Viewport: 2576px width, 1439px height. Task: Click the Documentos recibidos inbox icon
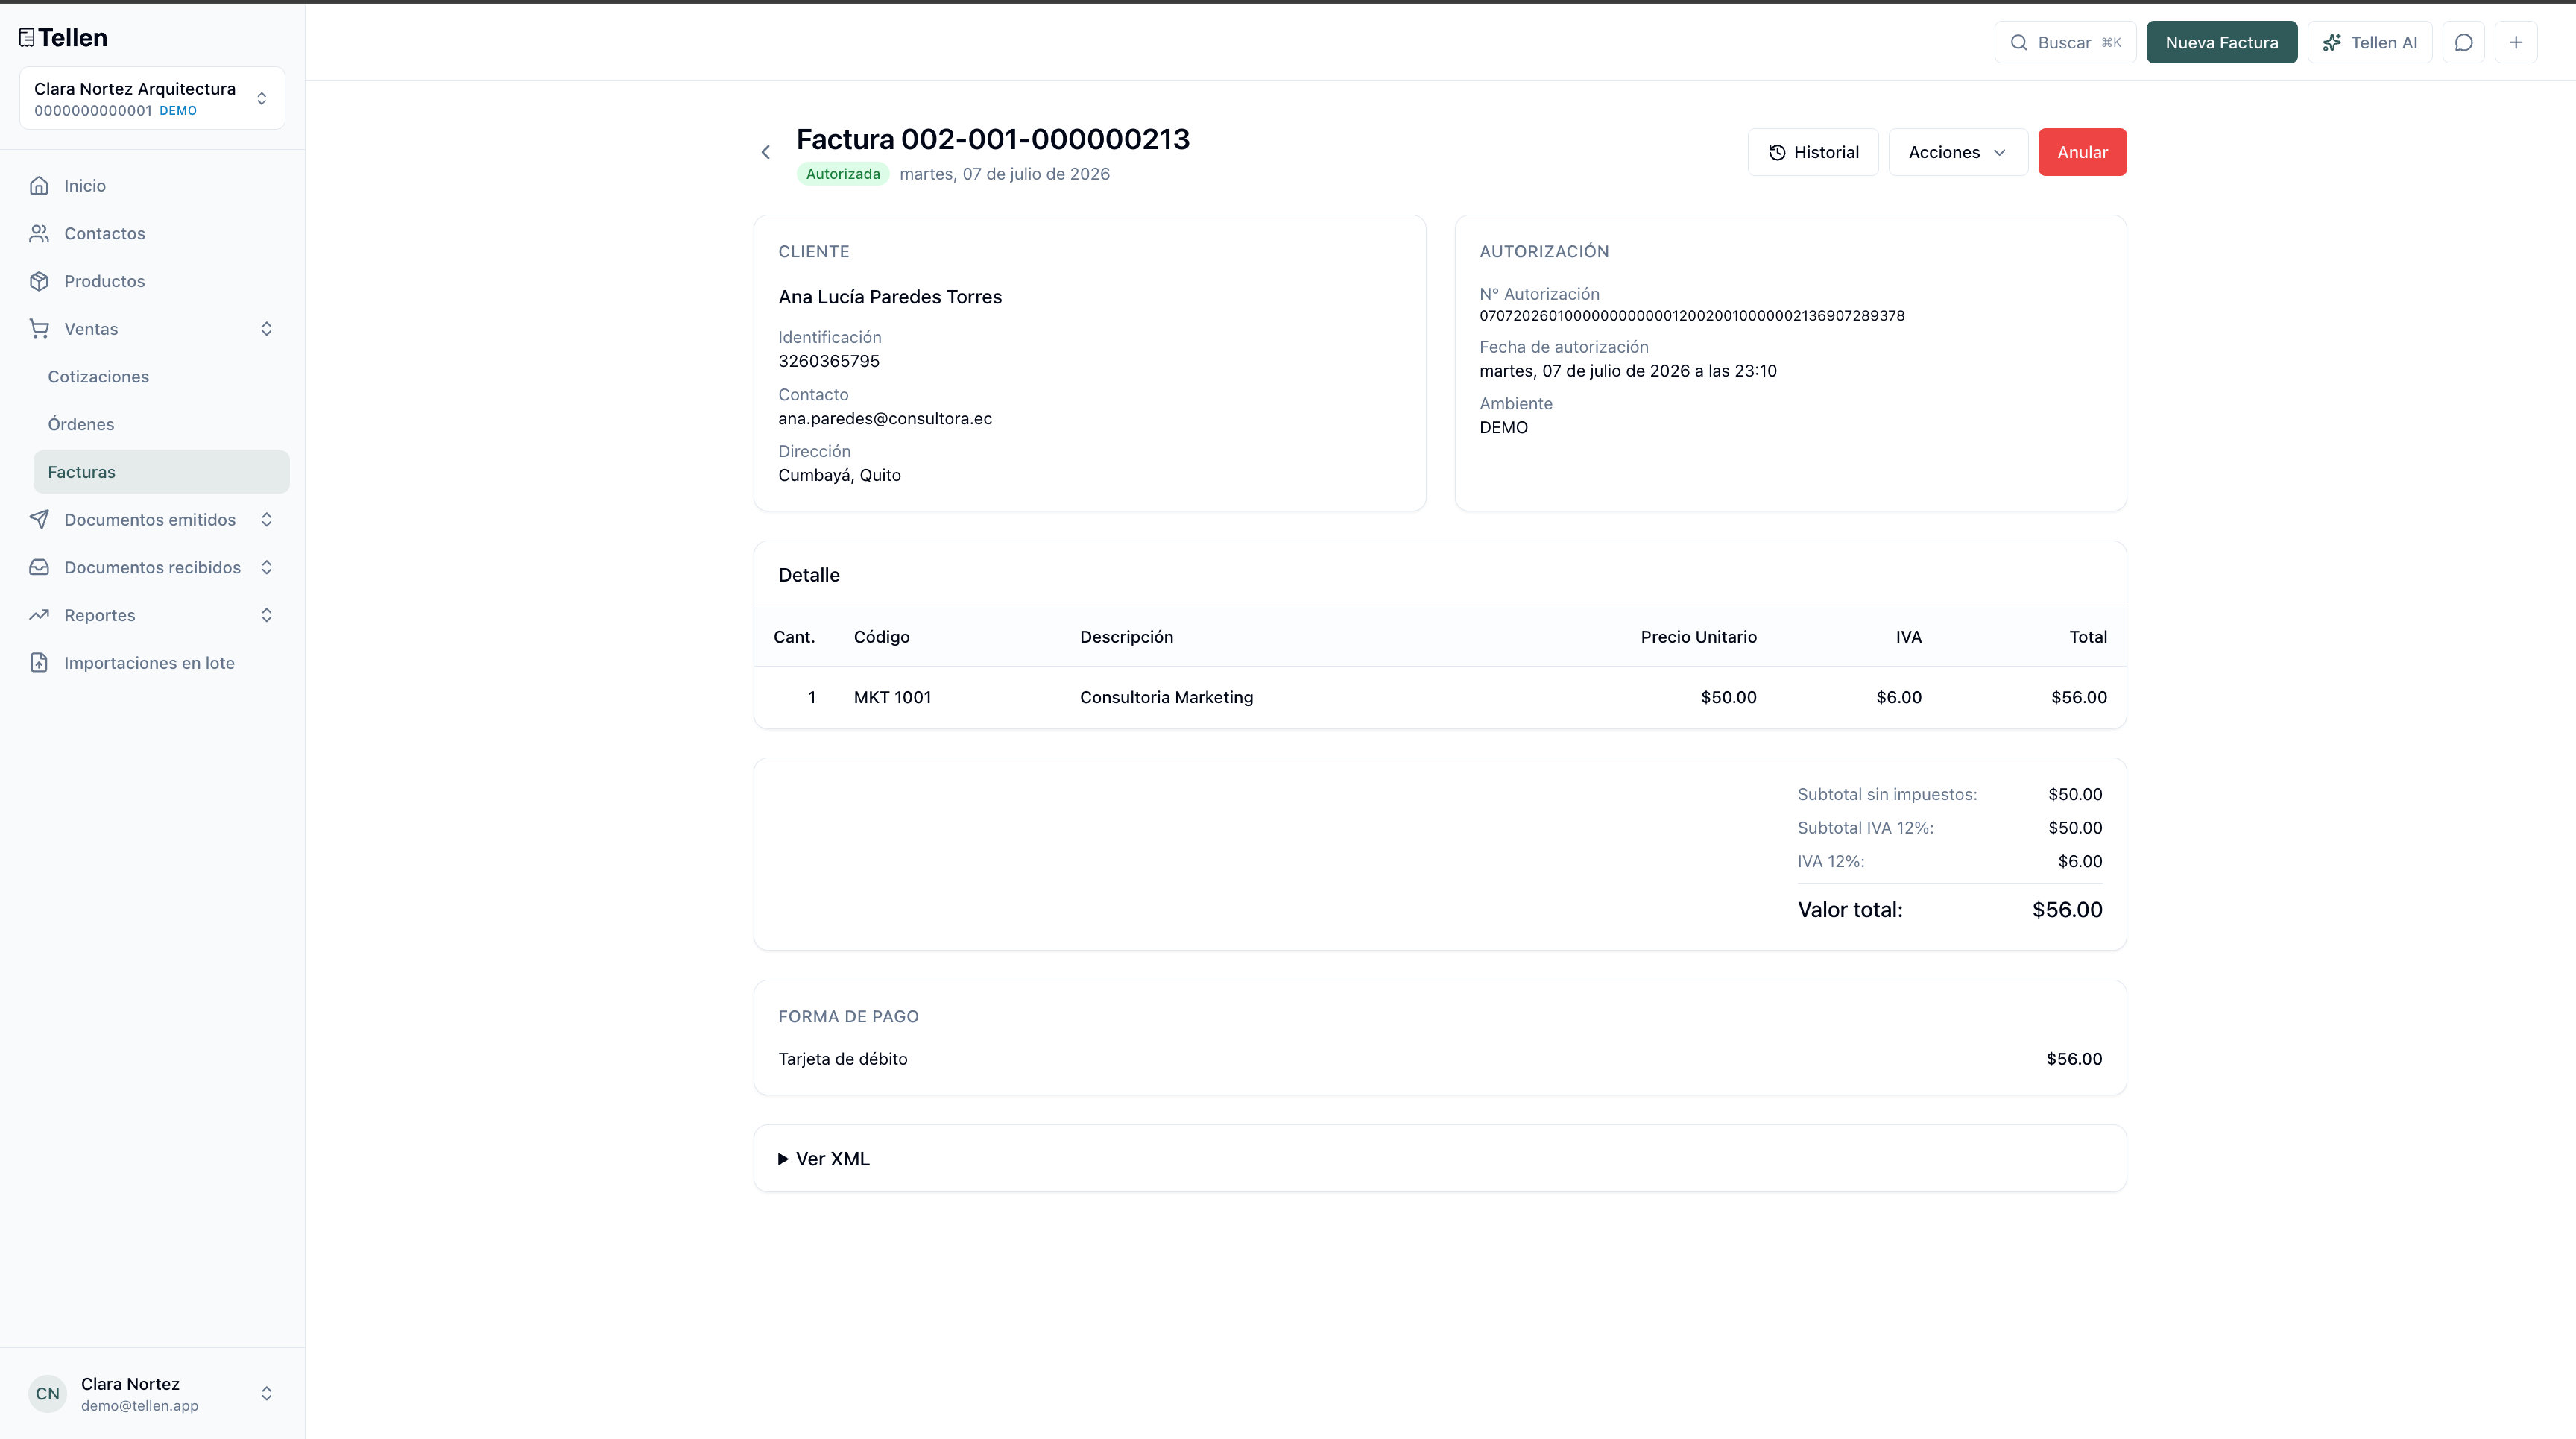[39, 567]
